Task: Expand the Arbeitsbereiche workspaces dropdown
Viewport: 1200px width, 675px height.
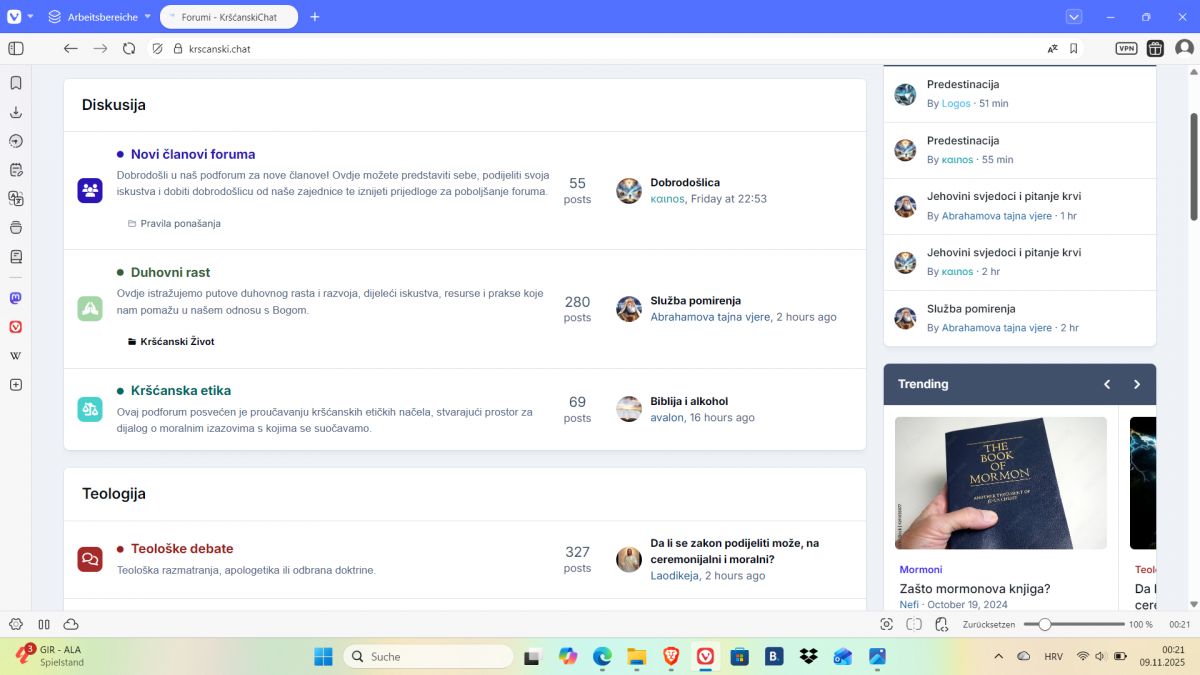Action: (x=148, y=17)
